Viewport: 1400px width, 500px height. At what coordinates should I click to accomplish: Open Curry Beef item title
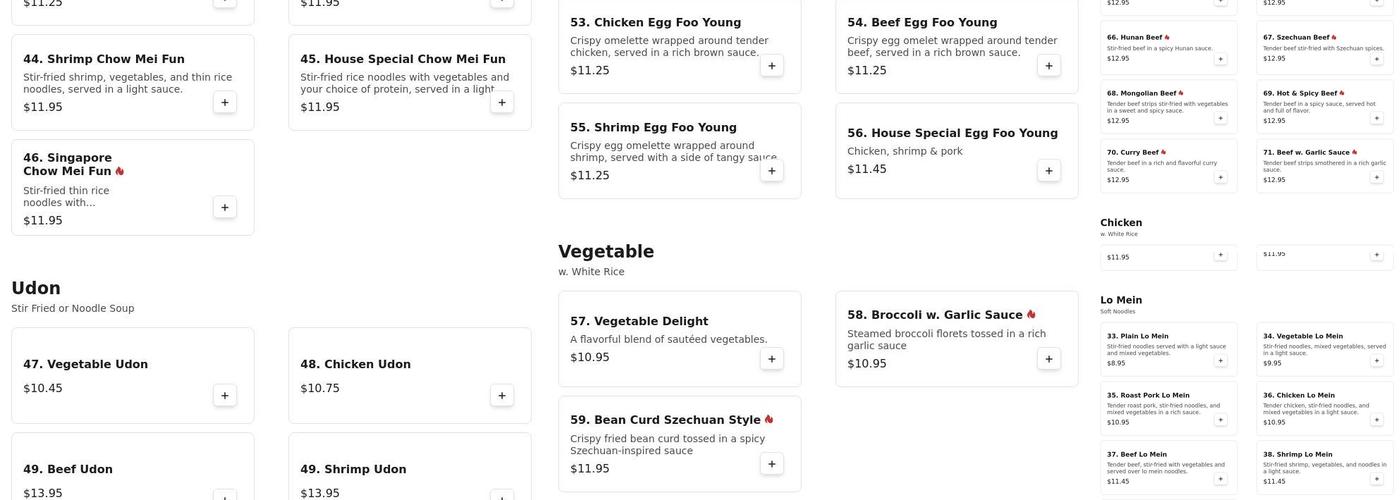point(1132,153)
